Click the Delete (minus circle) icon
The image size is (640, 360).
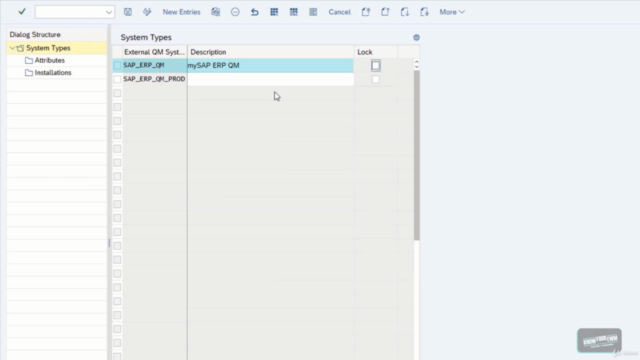235,12
